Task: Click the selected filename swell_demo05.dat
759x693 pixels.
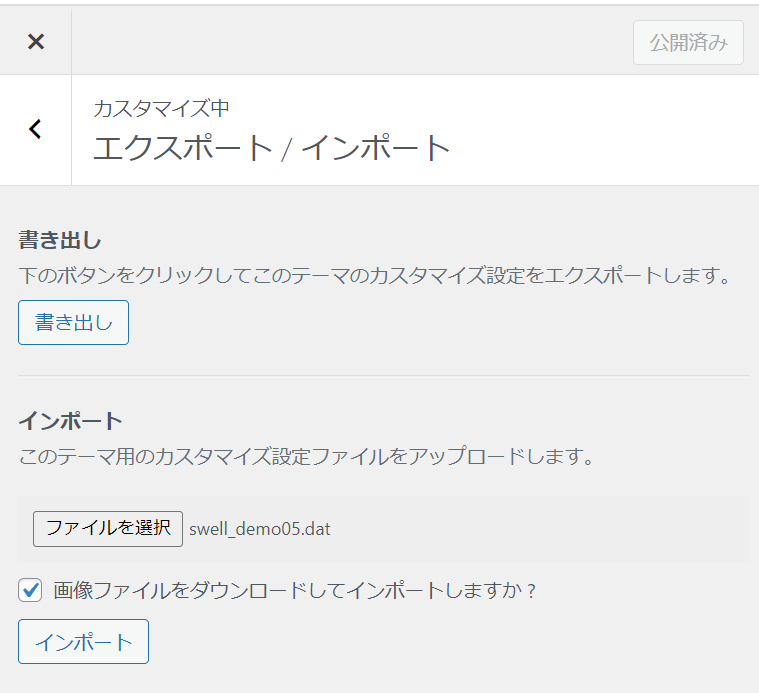Action: tap(259, 529)
